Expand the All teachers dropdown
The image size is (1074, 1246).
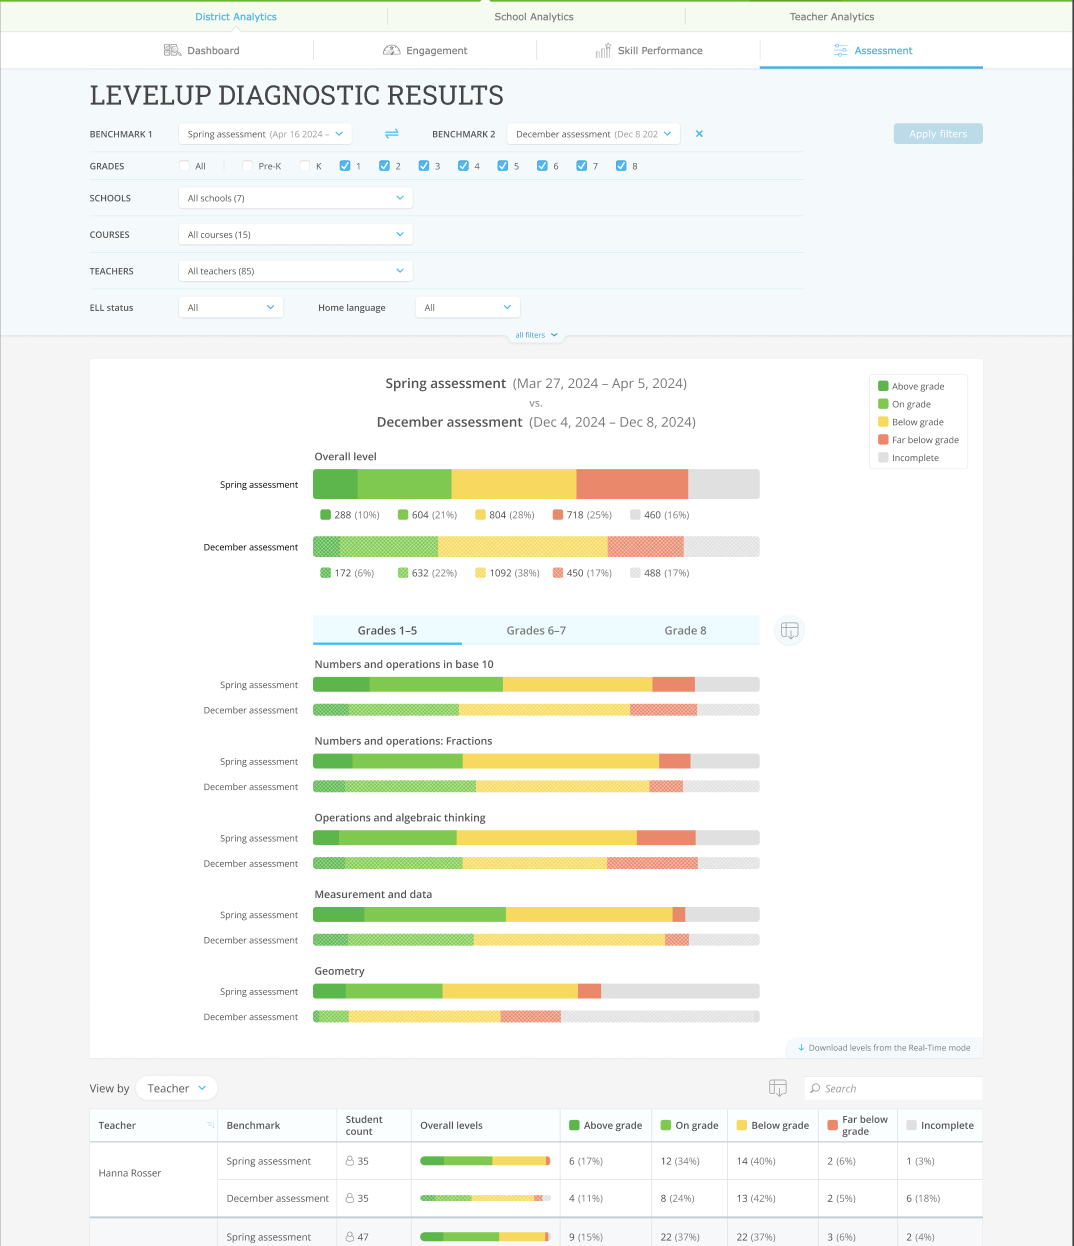pos(295,270)
